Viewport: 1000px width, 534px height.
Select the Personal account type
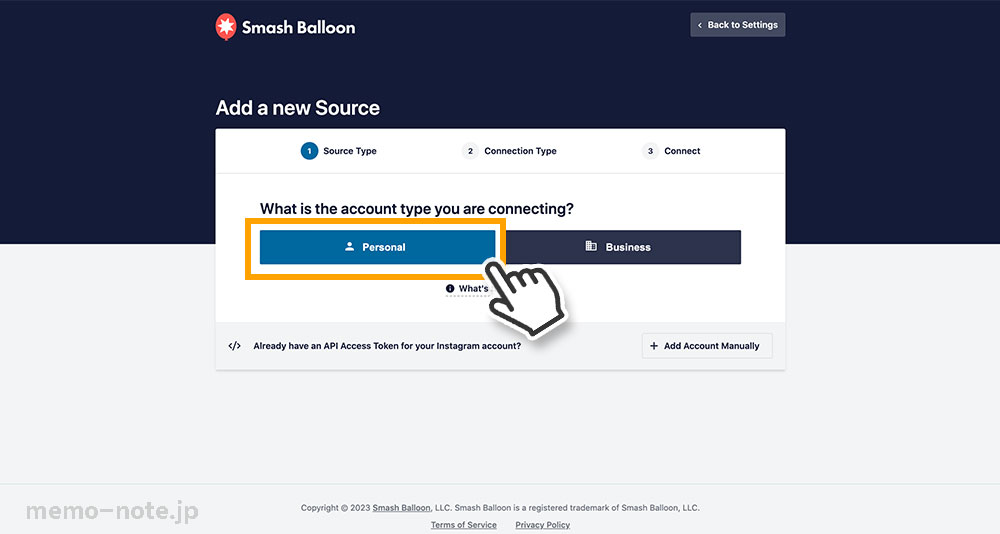tap(378, 247)
